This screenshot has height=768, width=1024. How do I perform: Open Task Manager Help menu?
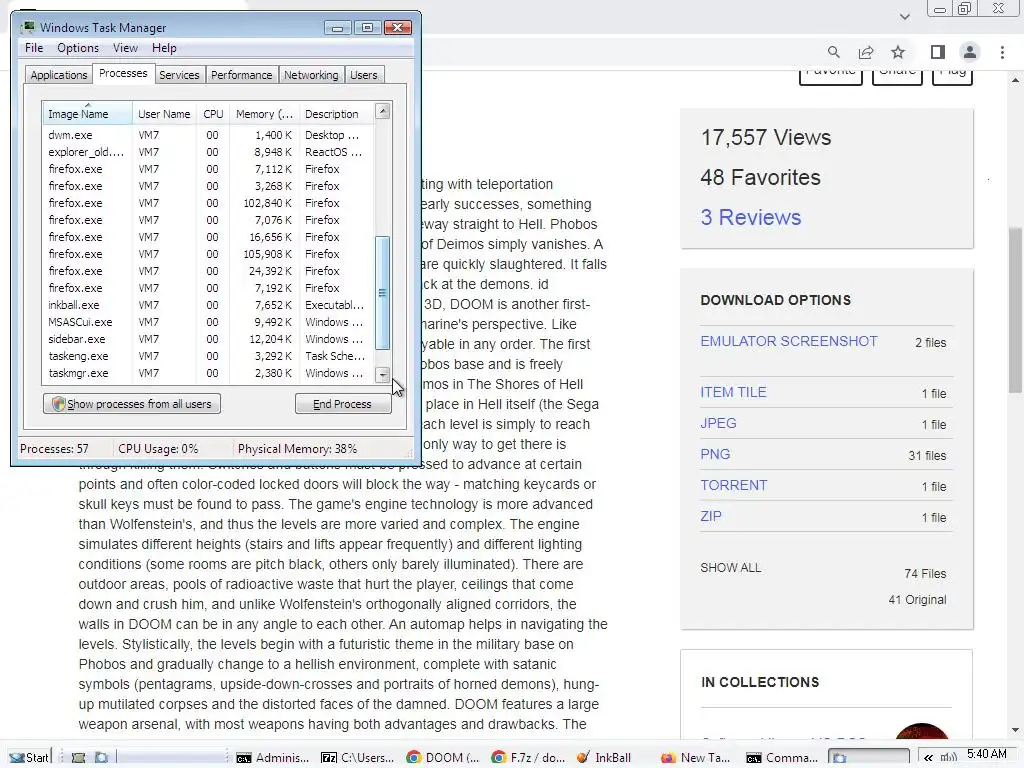click(164, 48)
